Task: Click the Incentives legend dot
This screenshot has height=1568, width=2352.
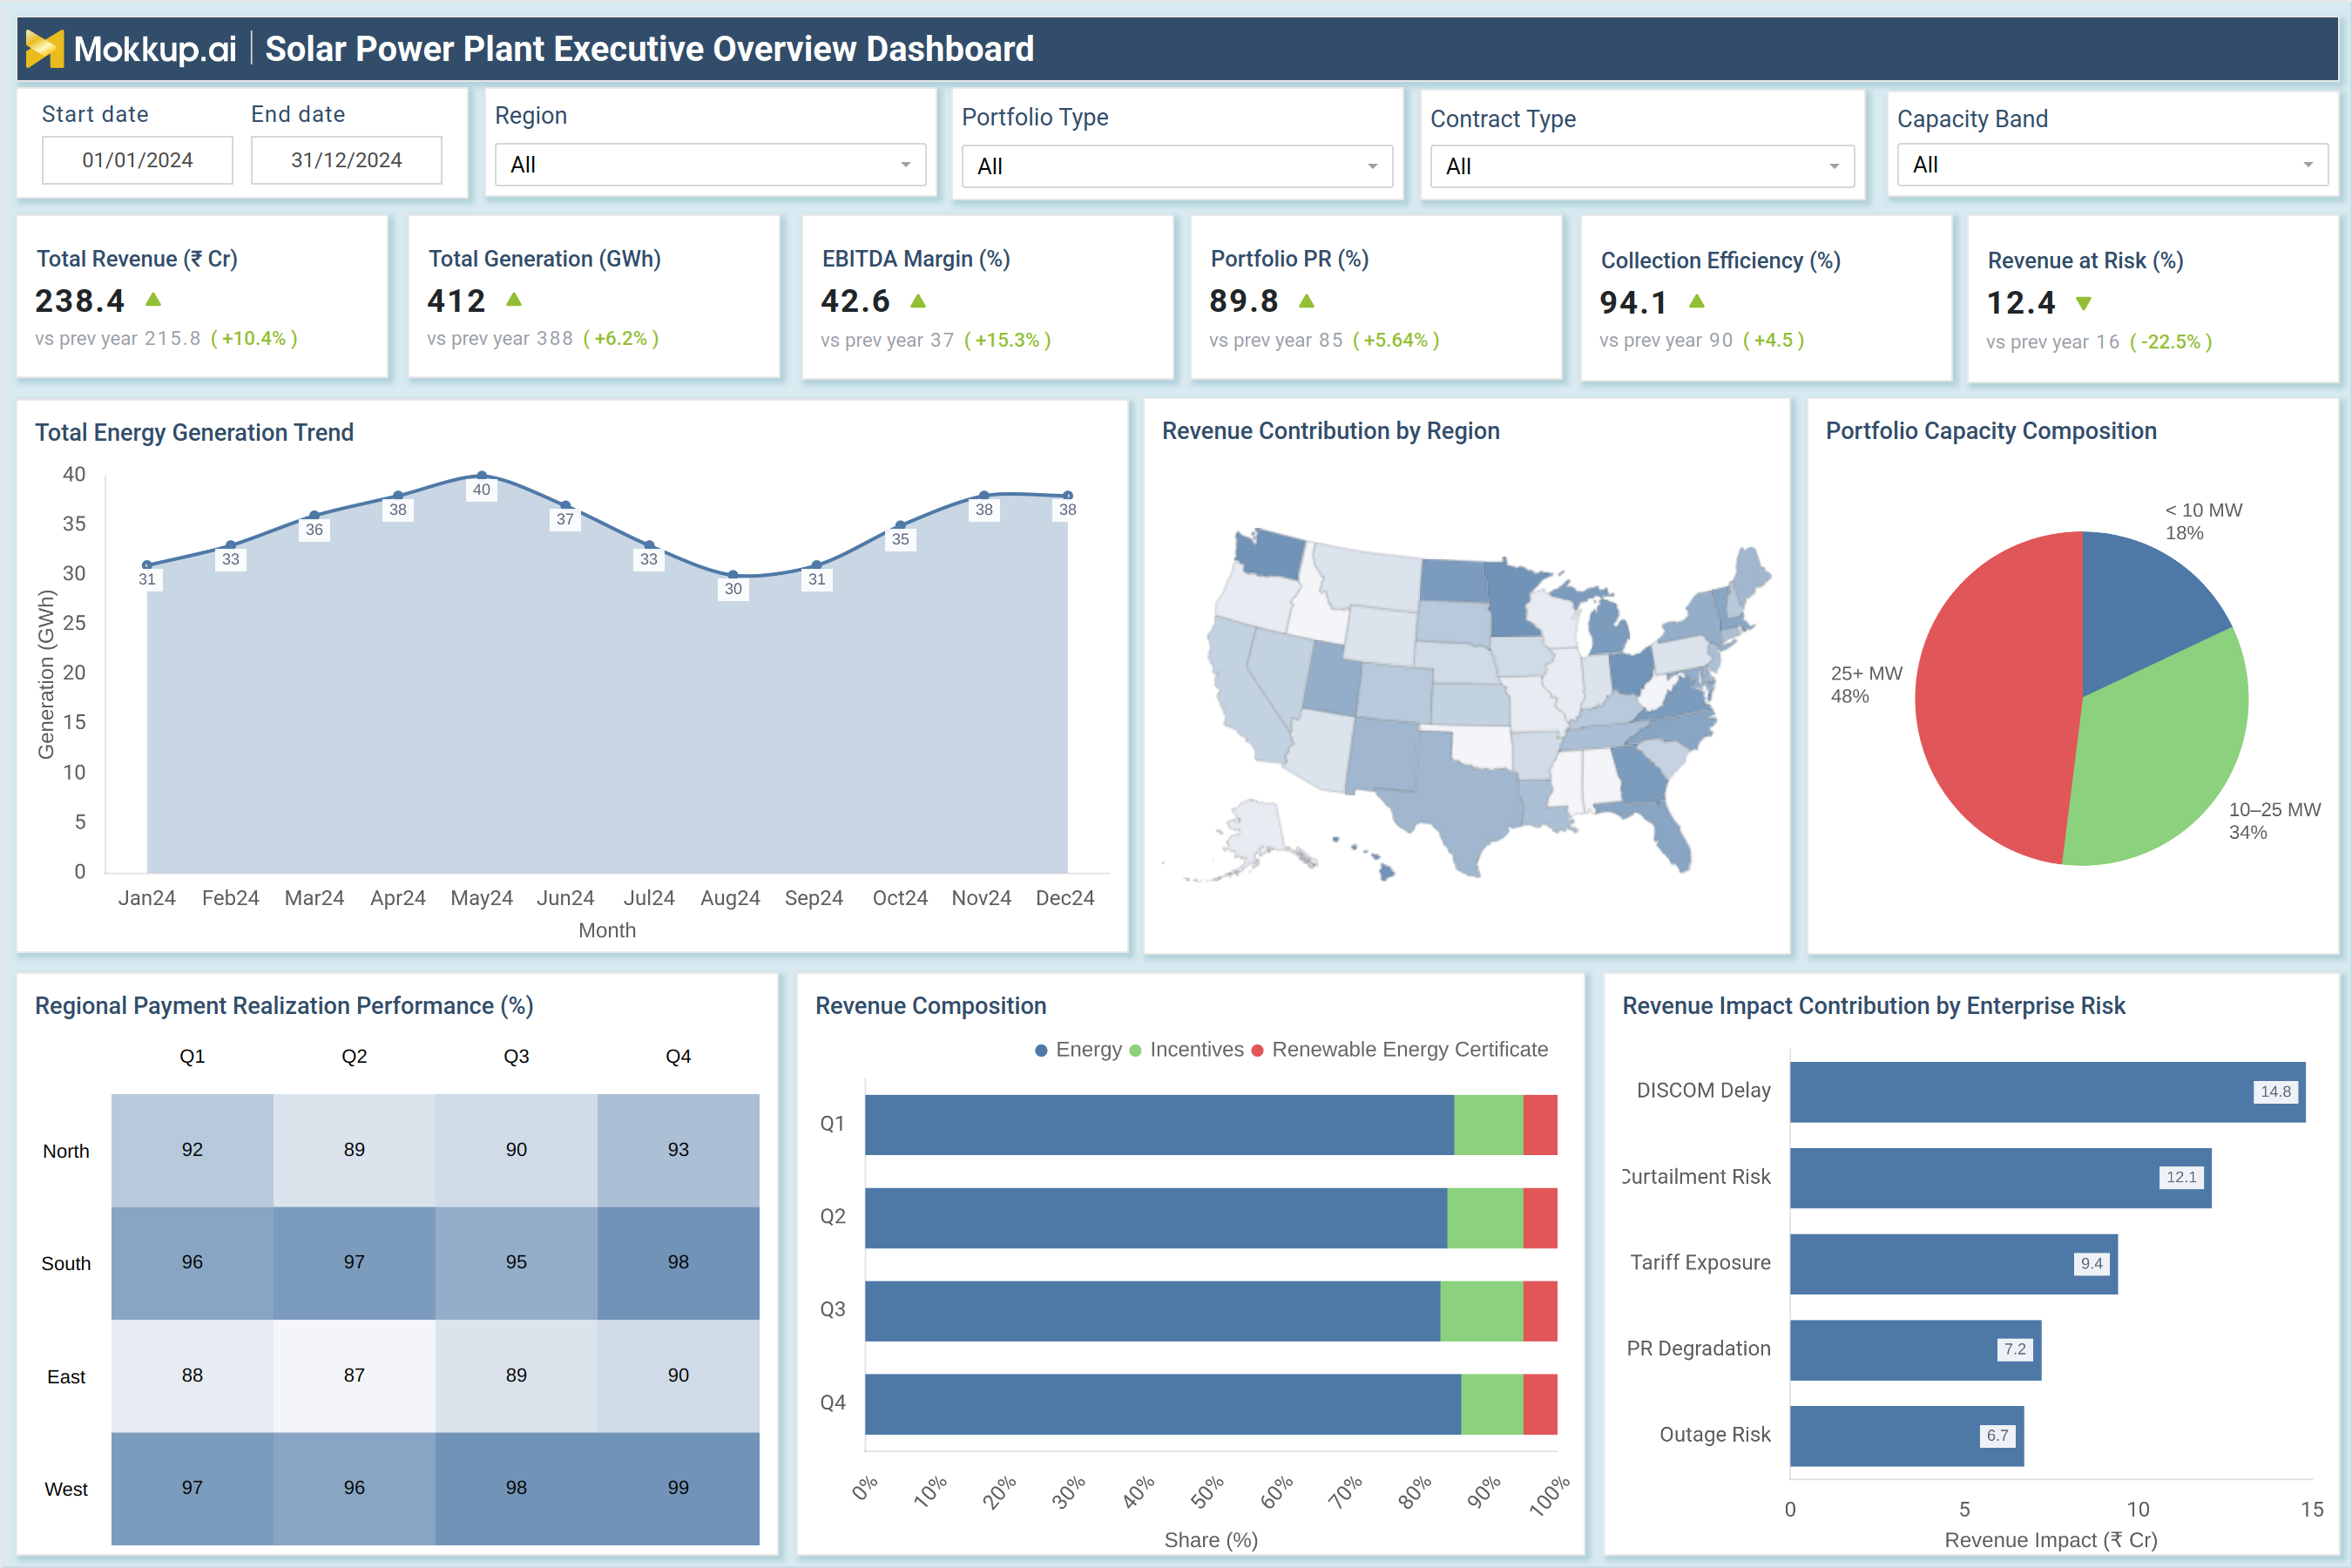Action: coord(1135,1050)
